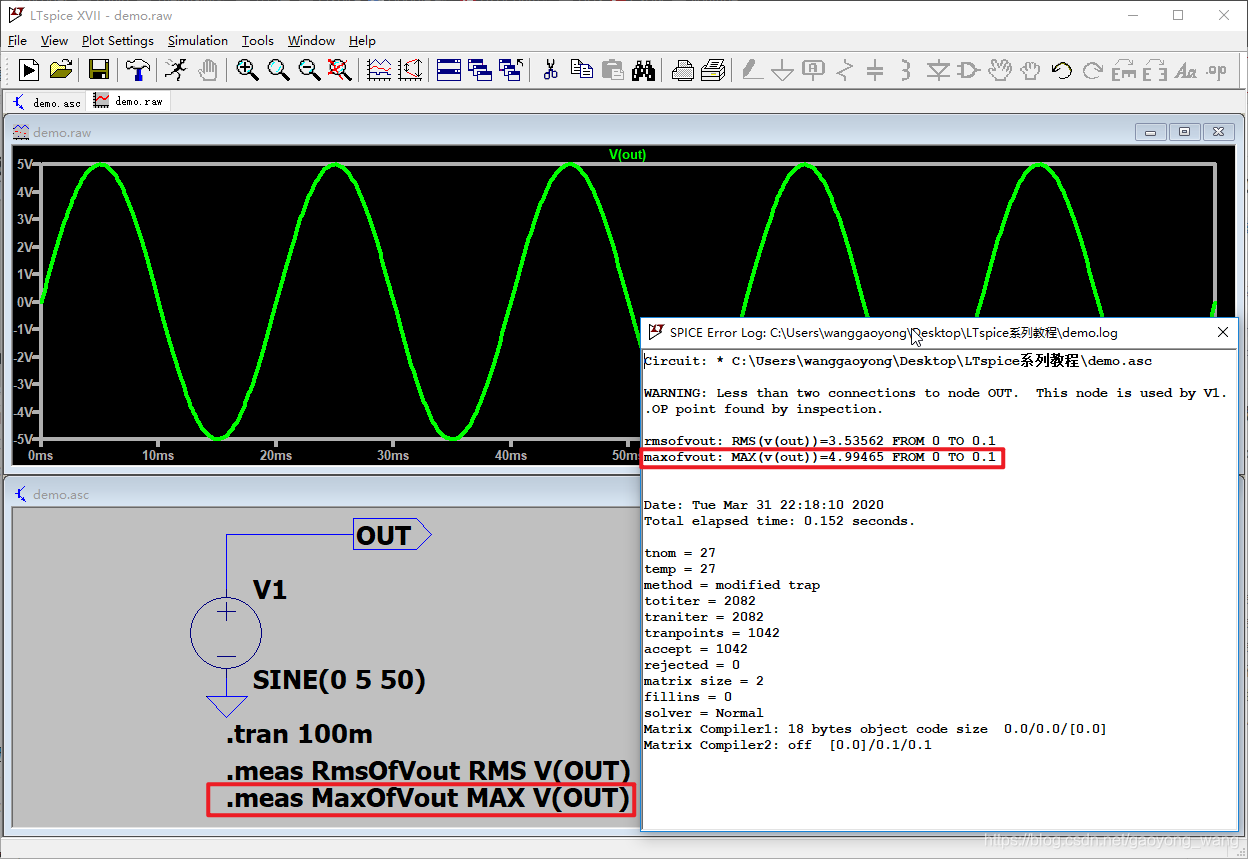
Task: Open the File menu
Action: pos(18,41)
